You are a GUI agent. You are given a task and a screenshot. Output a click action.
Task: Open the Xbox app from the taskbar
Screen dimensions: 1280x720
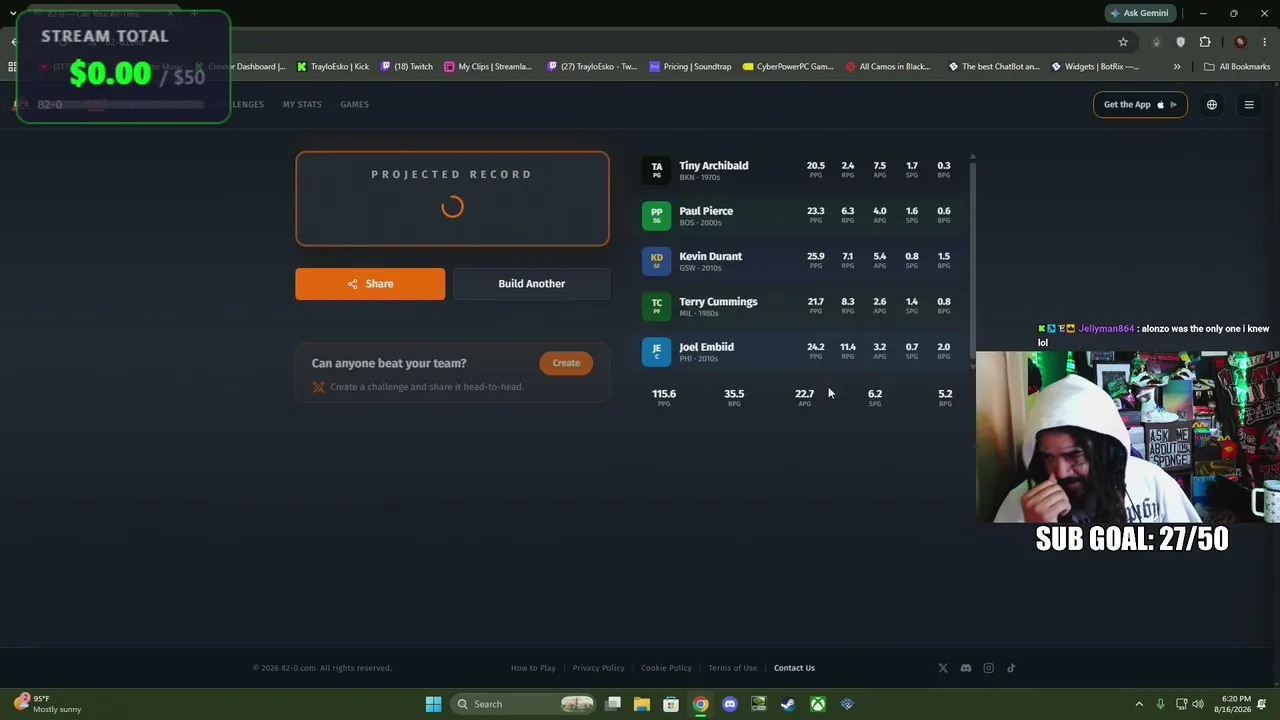point(818,704)
